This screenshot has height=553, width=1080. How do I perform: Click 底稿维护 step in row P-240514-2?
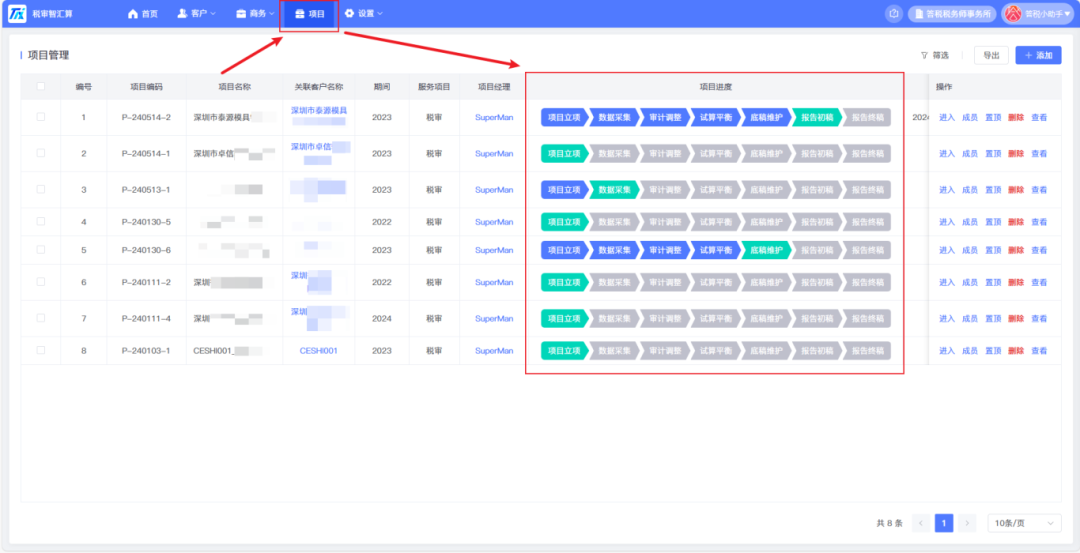[x=767, y=117]
